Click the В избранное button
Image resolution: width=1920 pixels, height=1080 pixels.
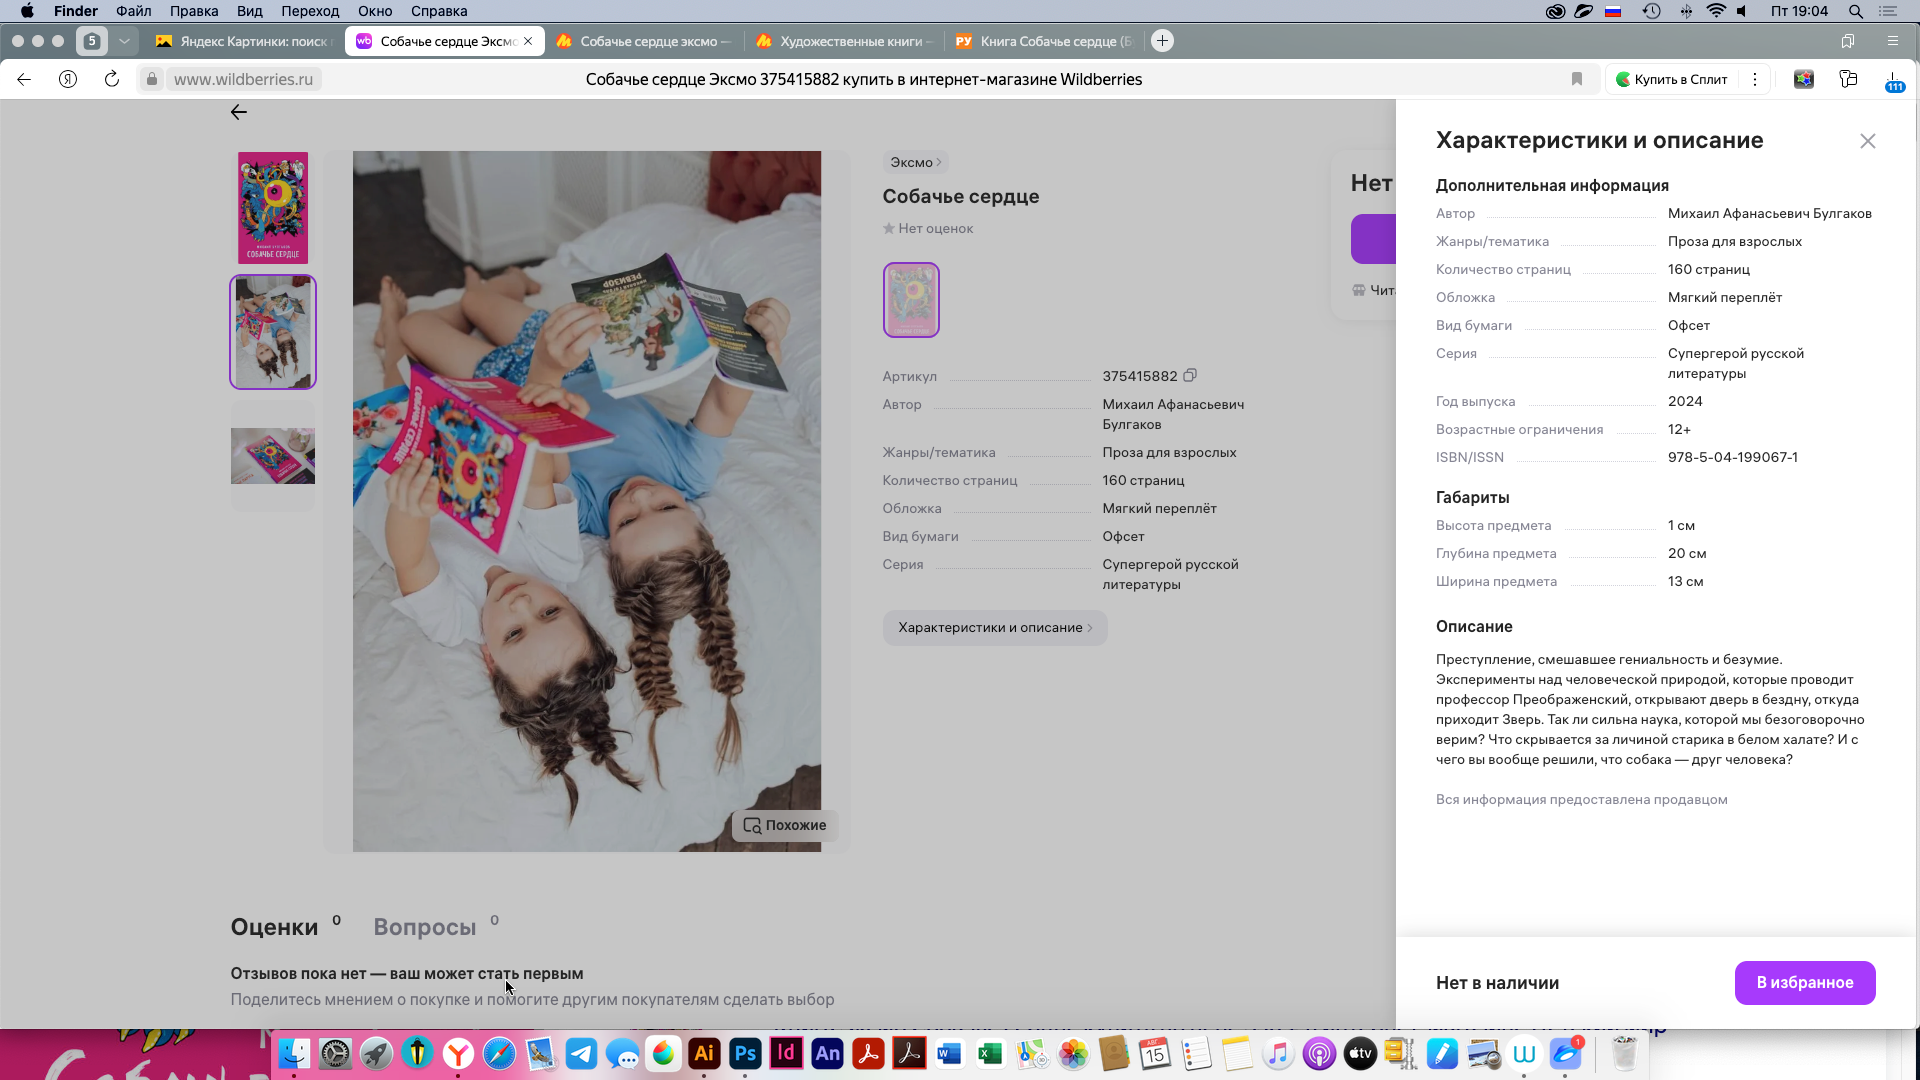tap(1805, 983)
